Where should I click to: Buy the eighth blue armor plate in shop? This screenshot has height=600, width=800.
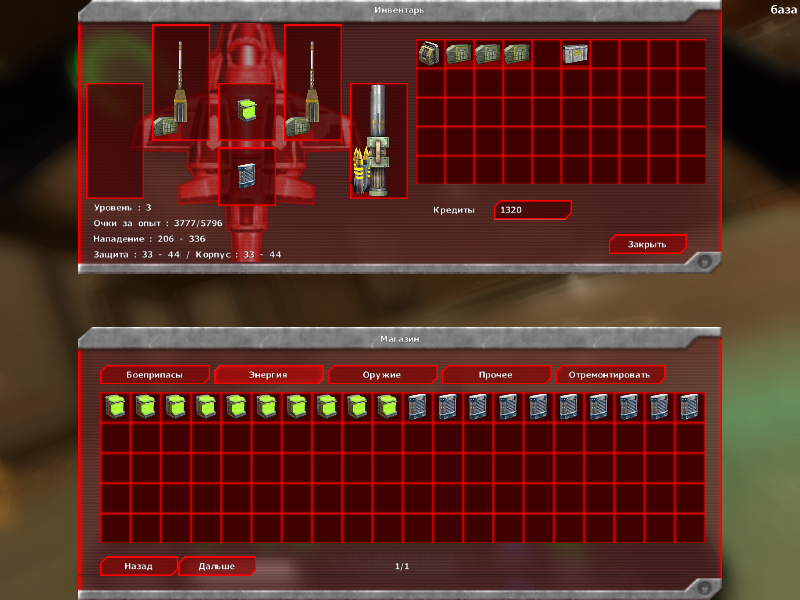629,407
